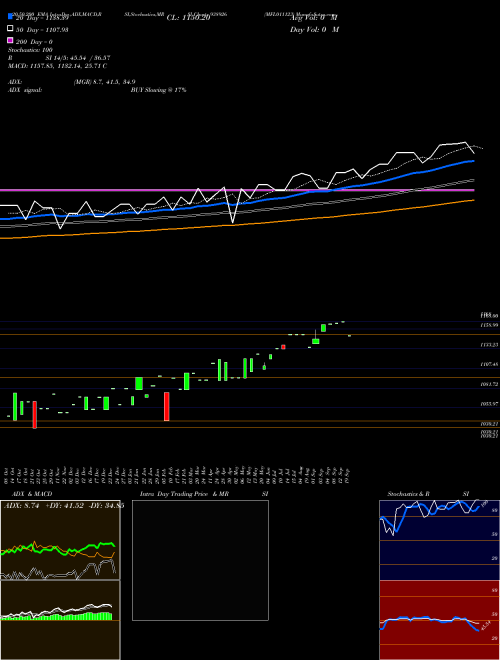This screenshot has width=500, height=660.
Task: Click the 'ADX signal:' label
Action: click(25, 90)
